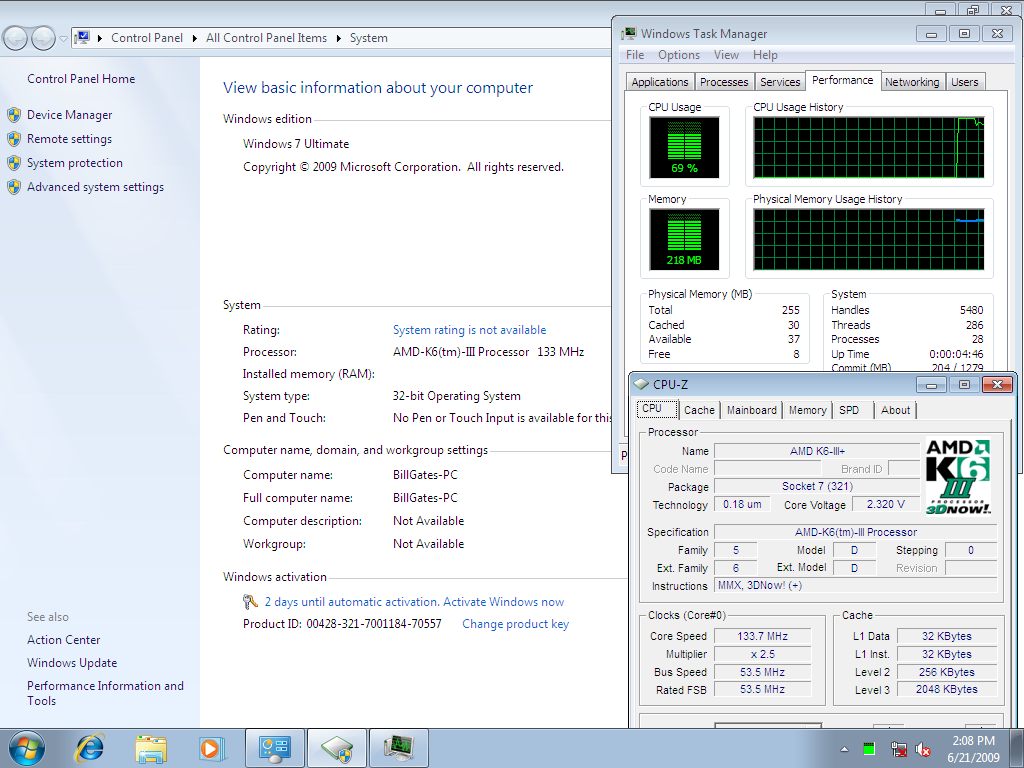Go to Control Panel breadcrumb

147,38
